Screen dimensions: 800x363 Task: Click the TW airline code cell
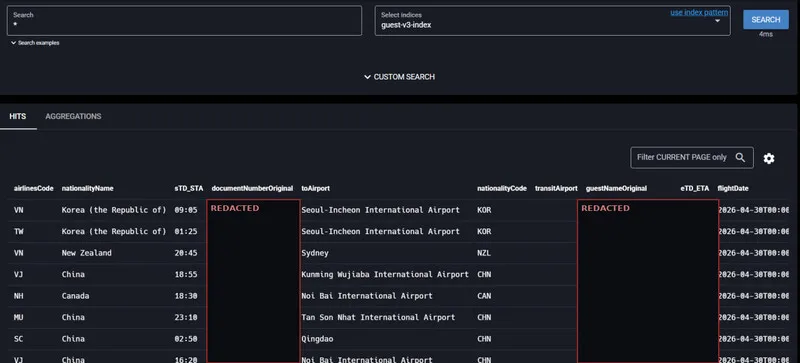(18, 232)
